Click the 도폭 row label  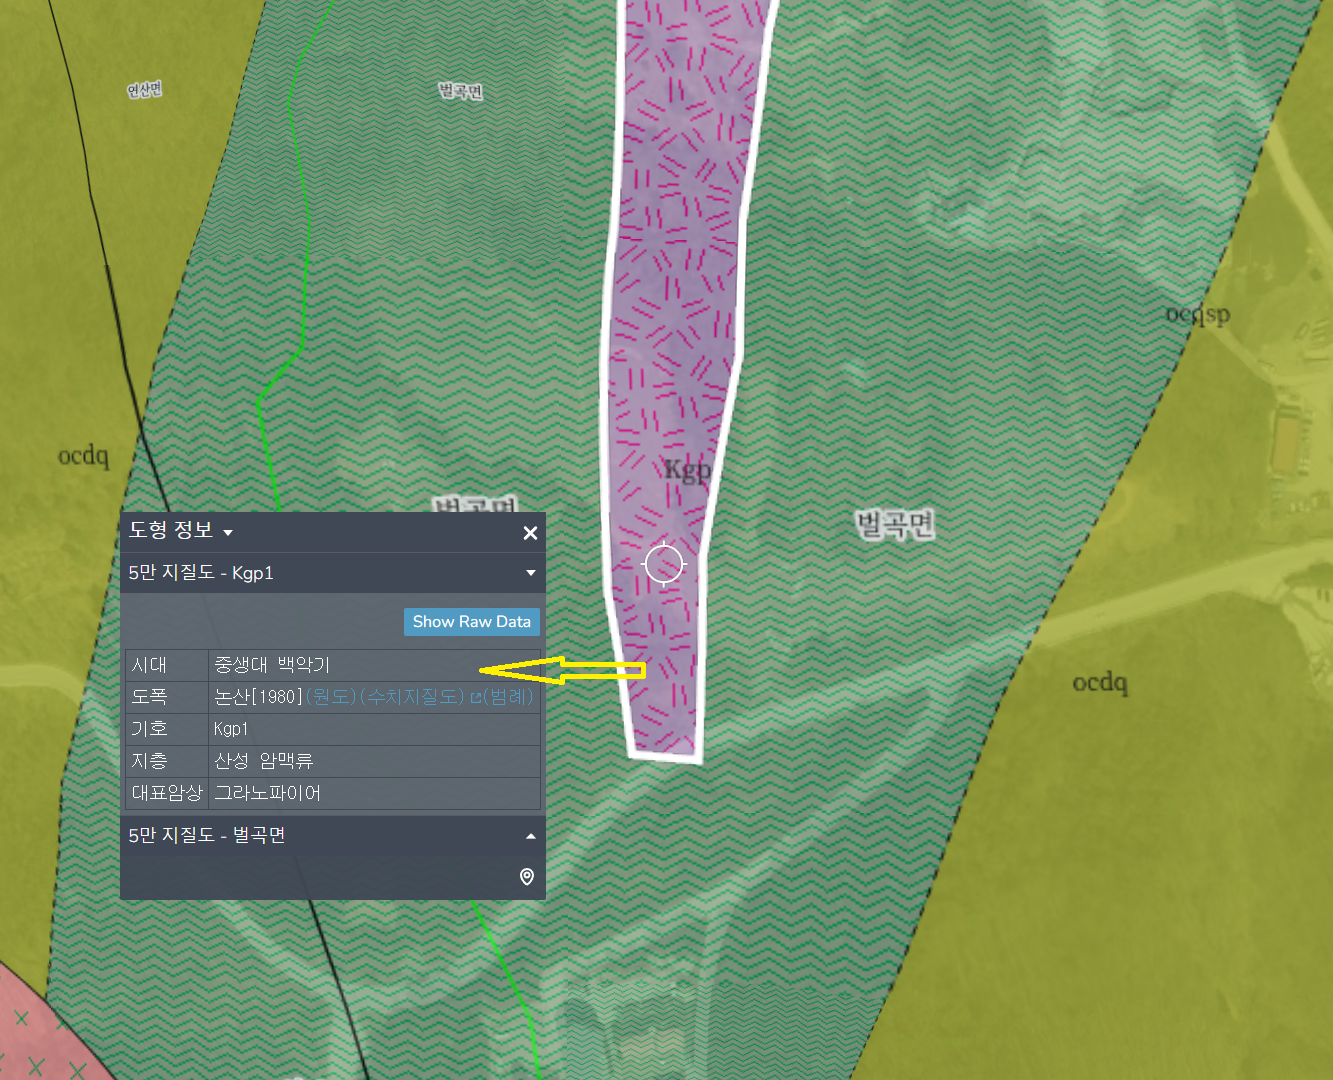tap(149, 697)
